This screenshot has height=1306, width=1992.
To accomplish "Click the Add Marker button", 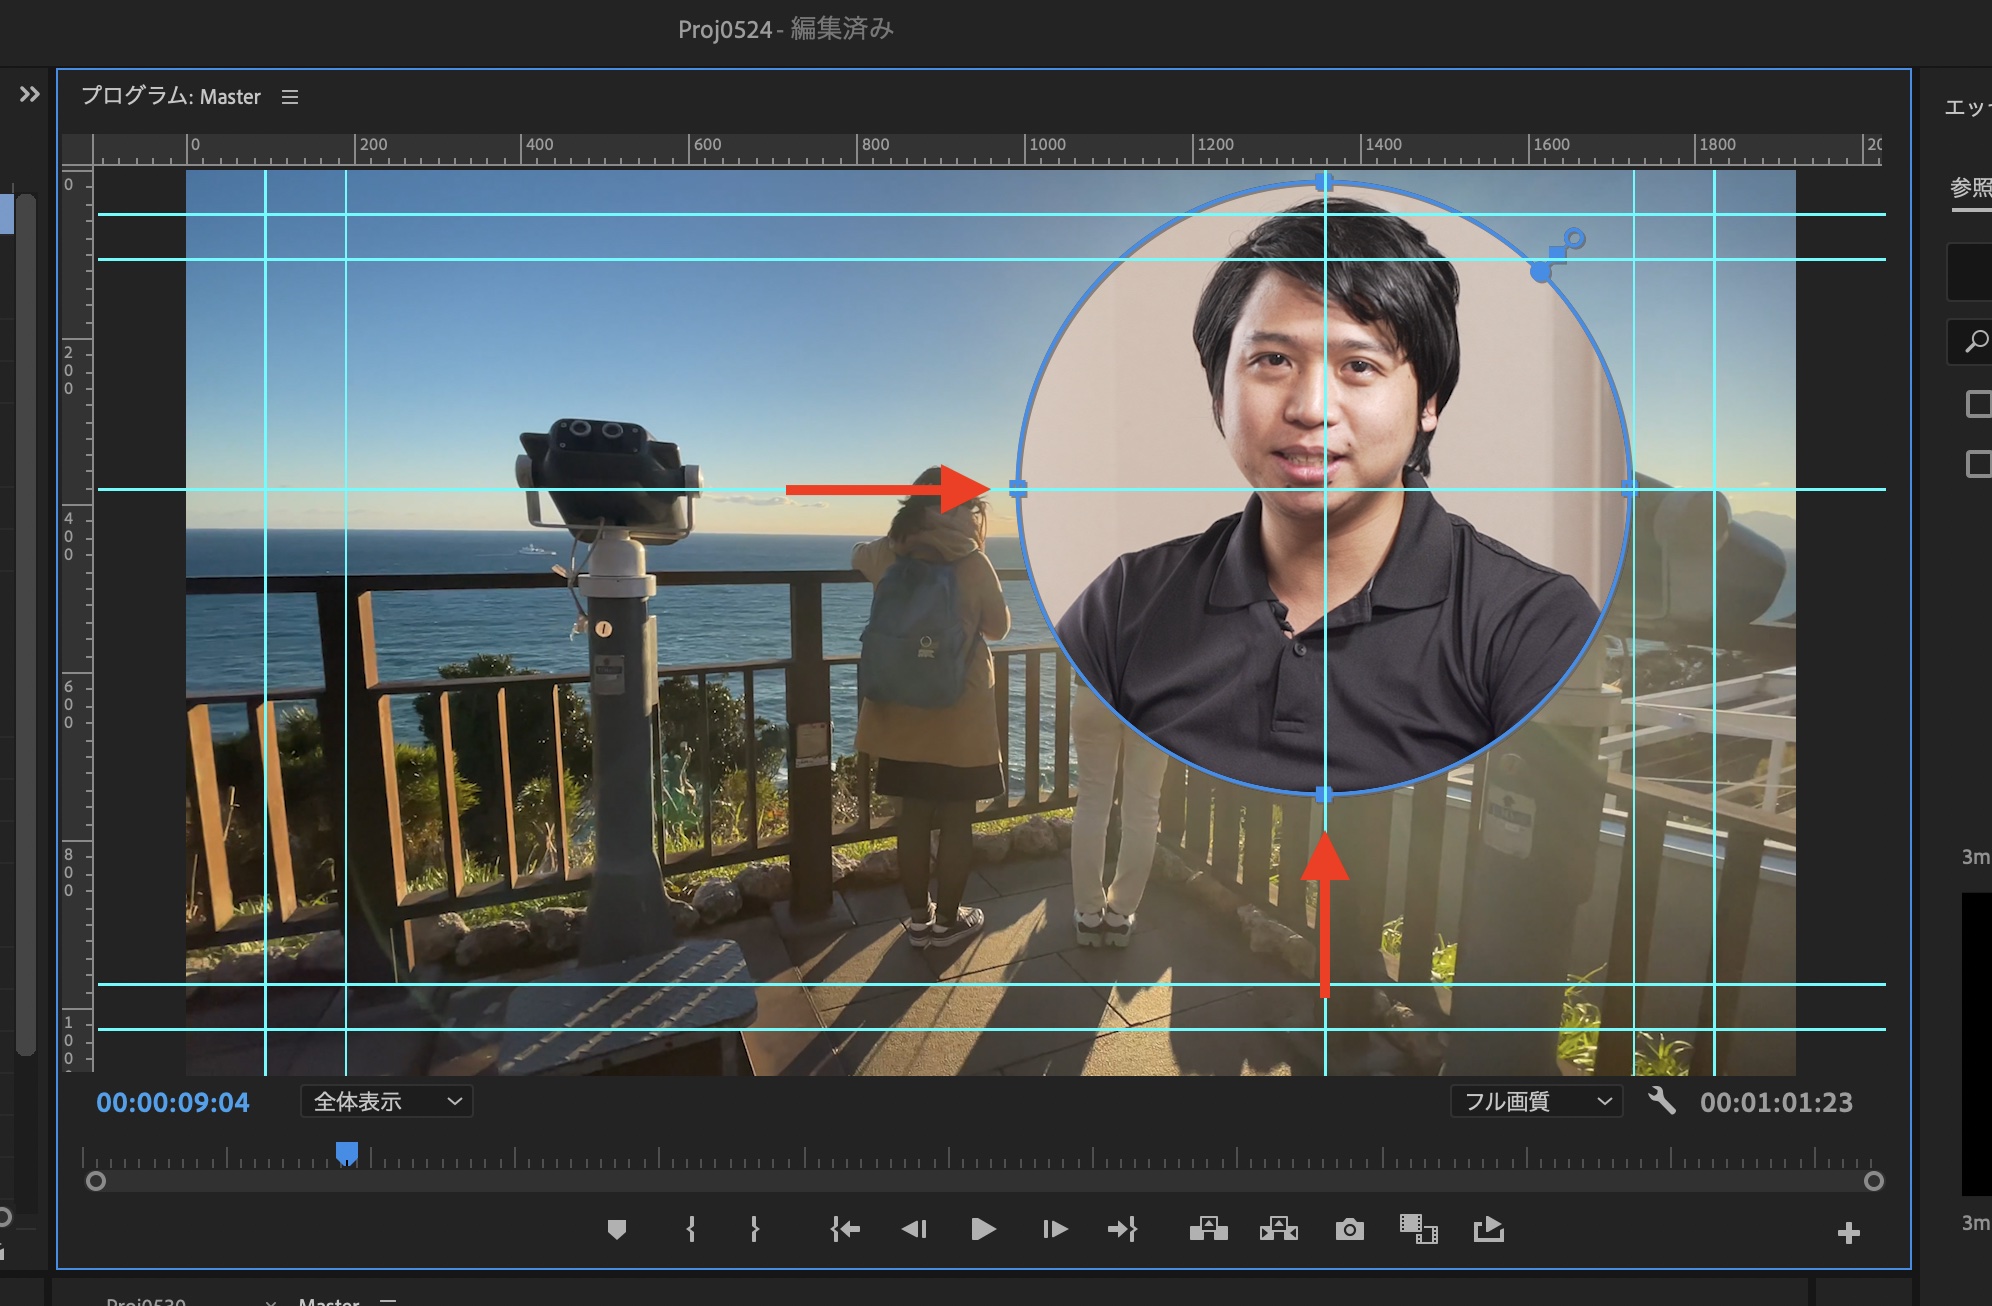I will tap(617, 1229).
